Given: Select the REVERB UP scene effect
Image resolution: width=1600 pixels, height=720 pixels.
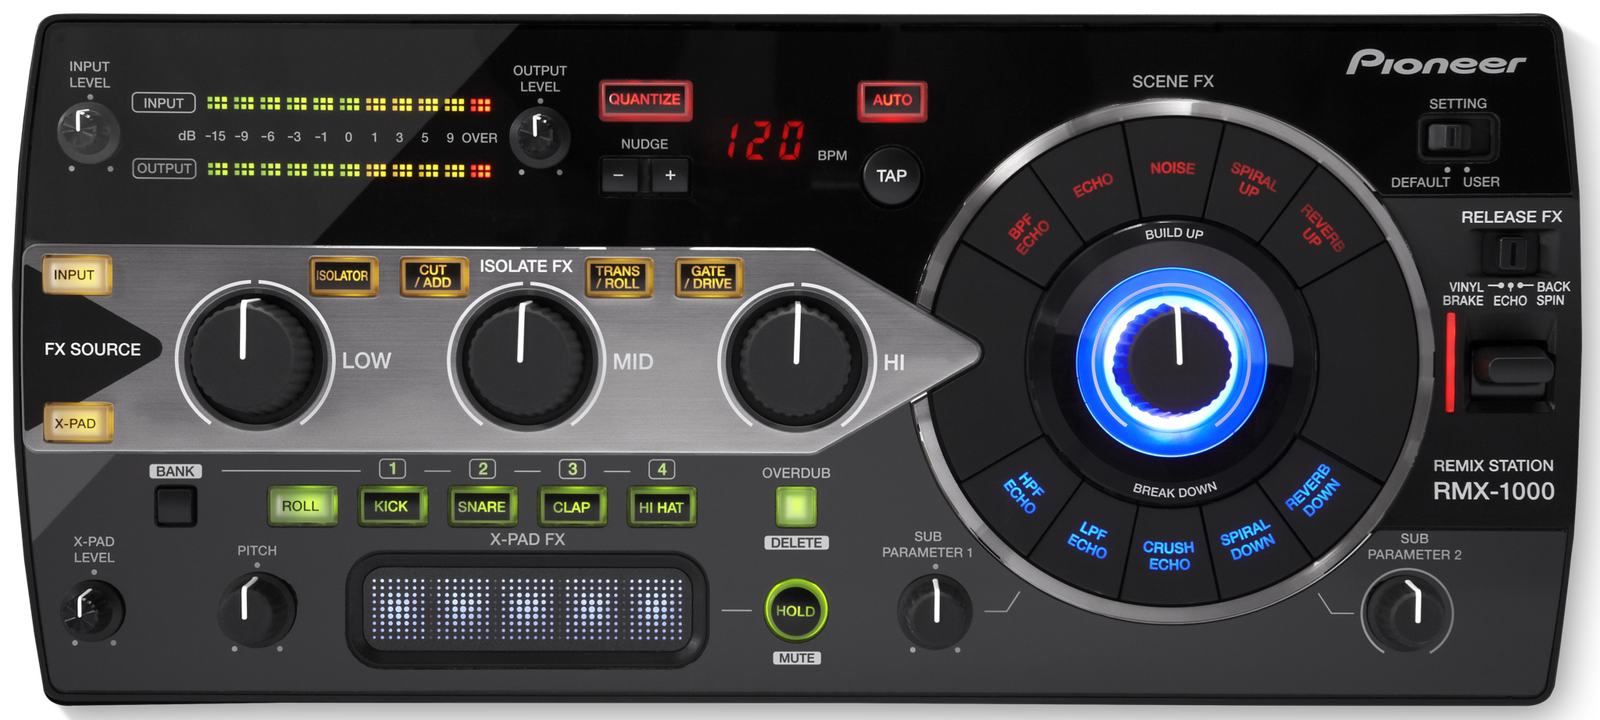Looking at the screenshot, I should click(x=1320, y=228).
